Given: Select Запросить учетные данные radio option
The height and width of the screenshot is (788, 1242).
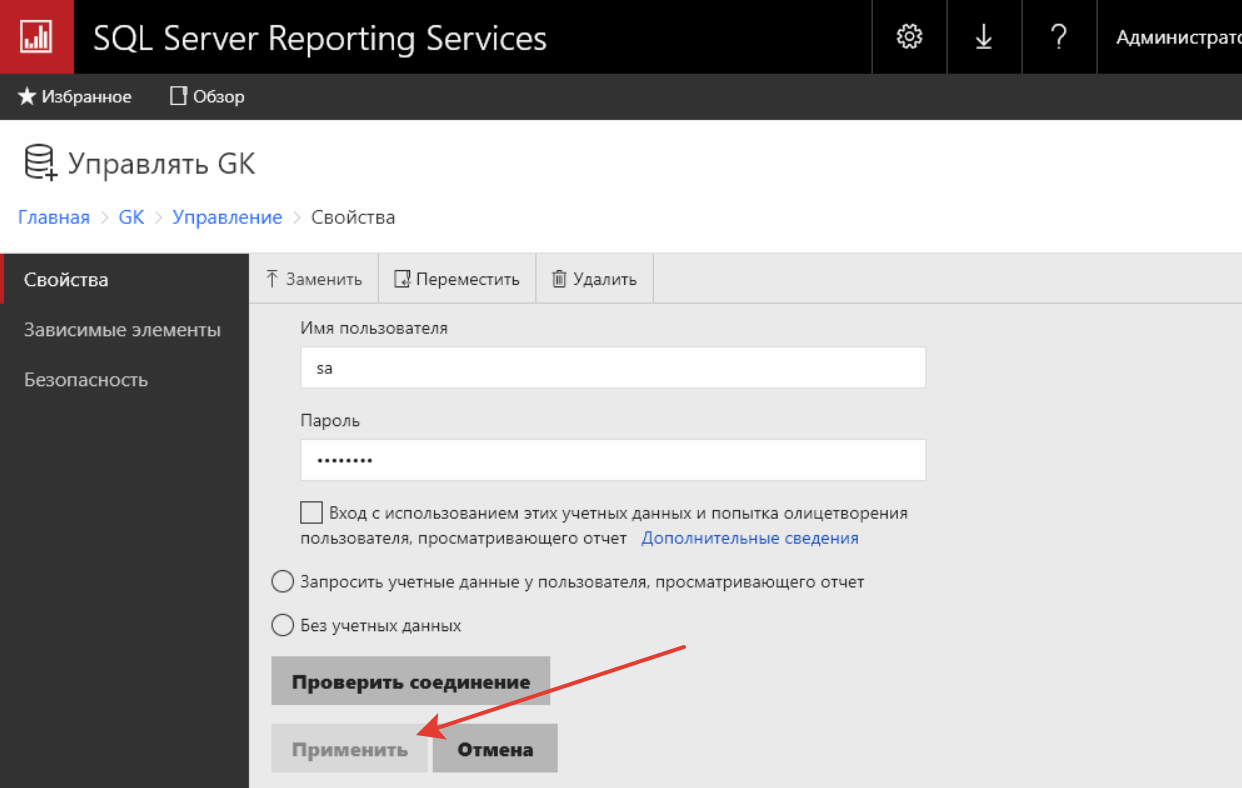Looking at the screenshot, I should tap(283, 581).
